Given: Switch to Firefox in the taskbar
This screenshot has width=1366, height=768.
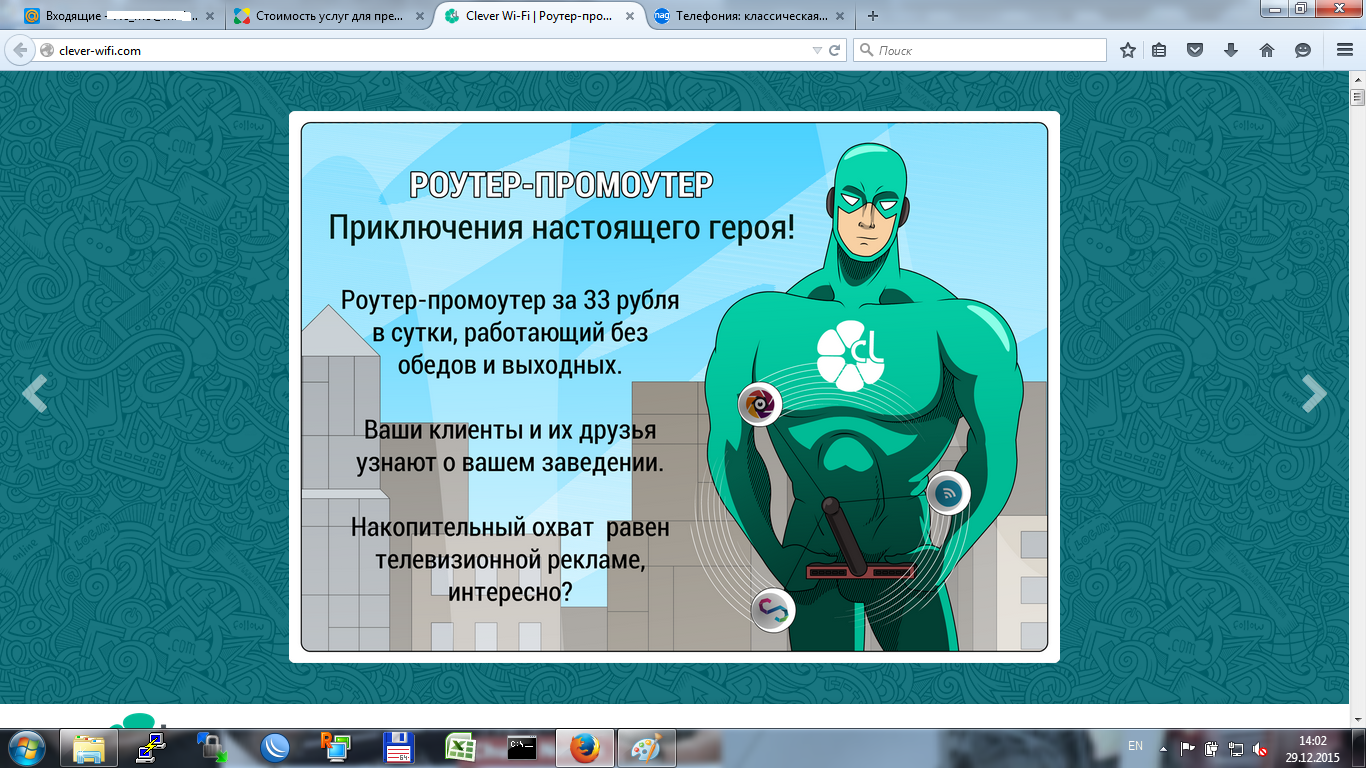Looking at the screenshot, I should pyautogui.click(x=583, y=748).
